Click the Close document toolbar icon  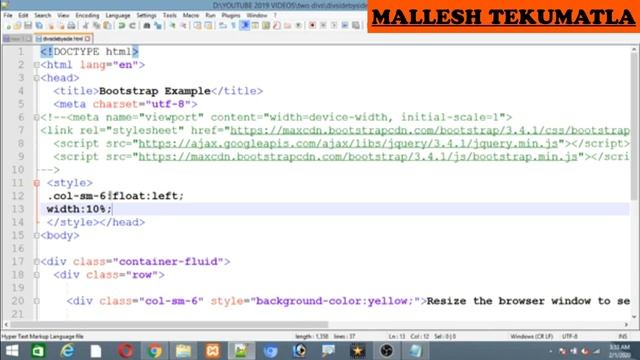[x=51, y=26]
